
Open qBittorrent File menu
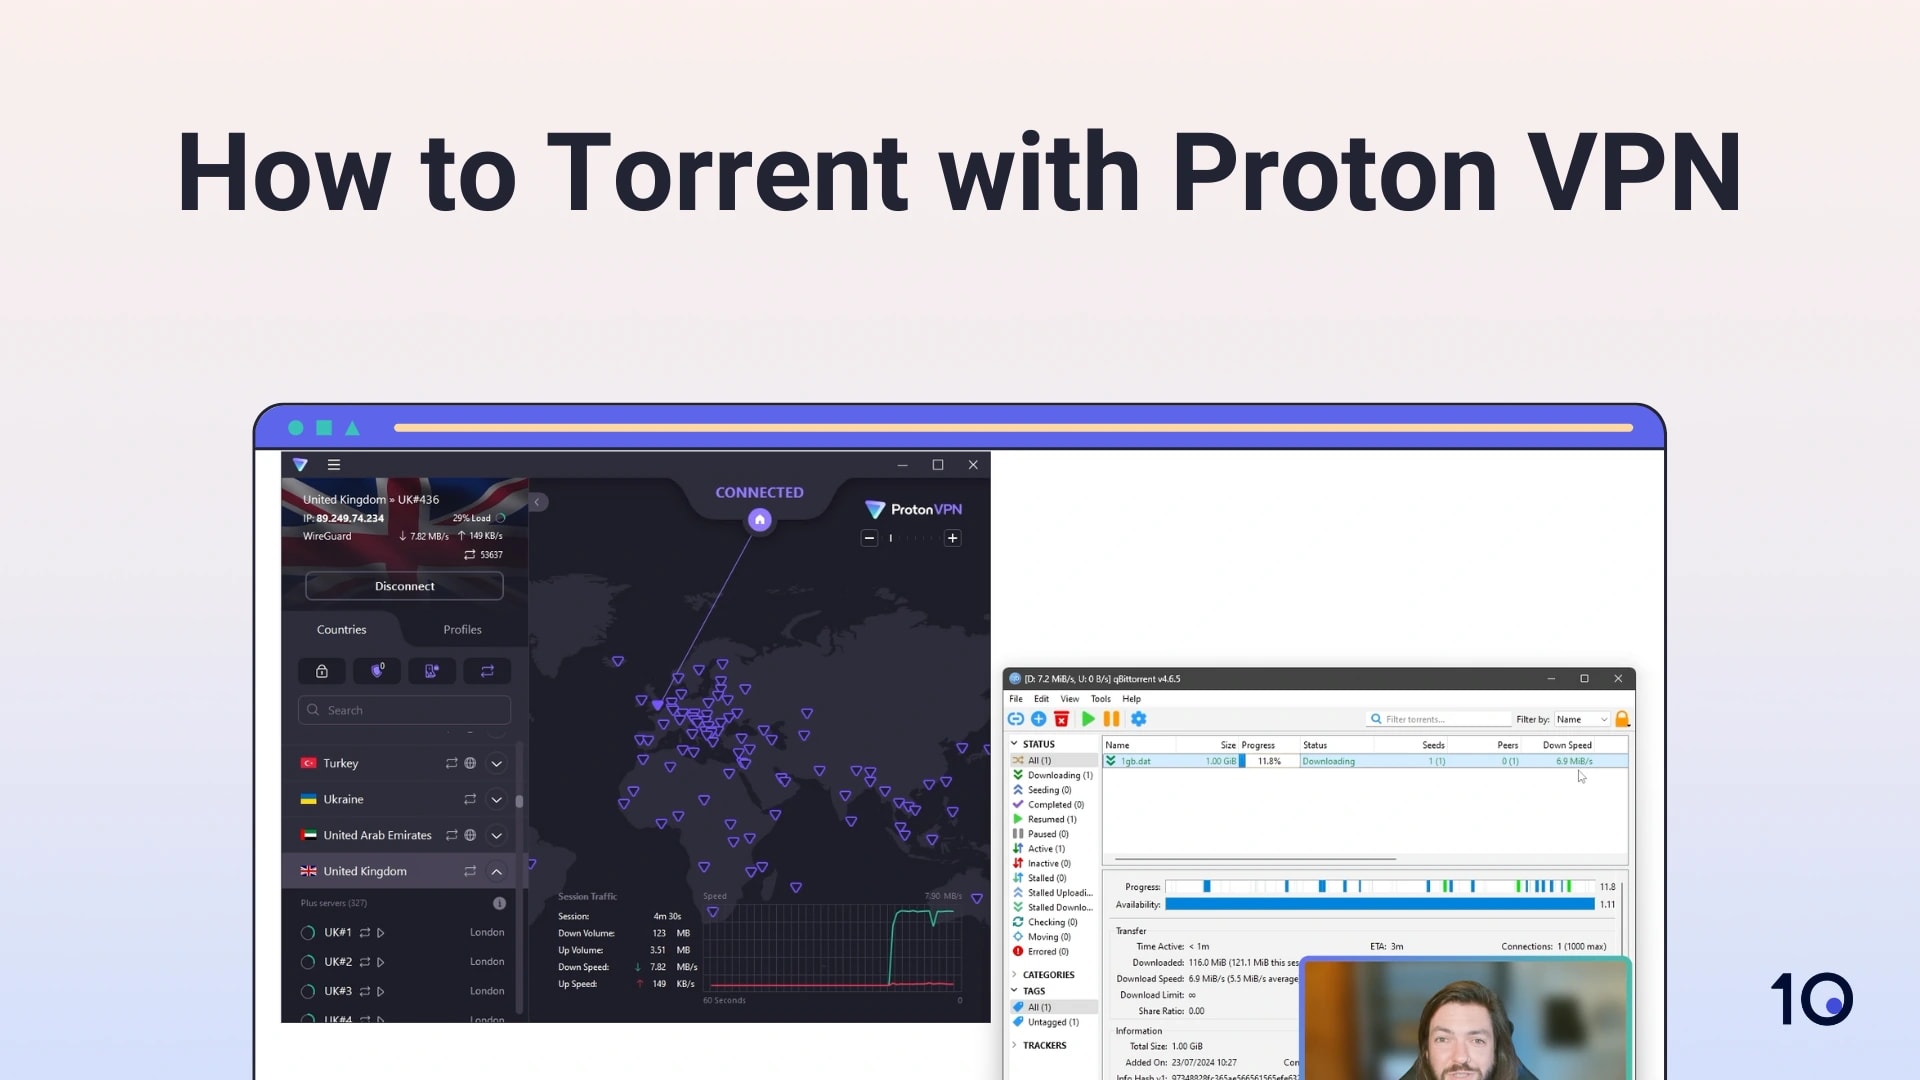tap(1016, 699)
